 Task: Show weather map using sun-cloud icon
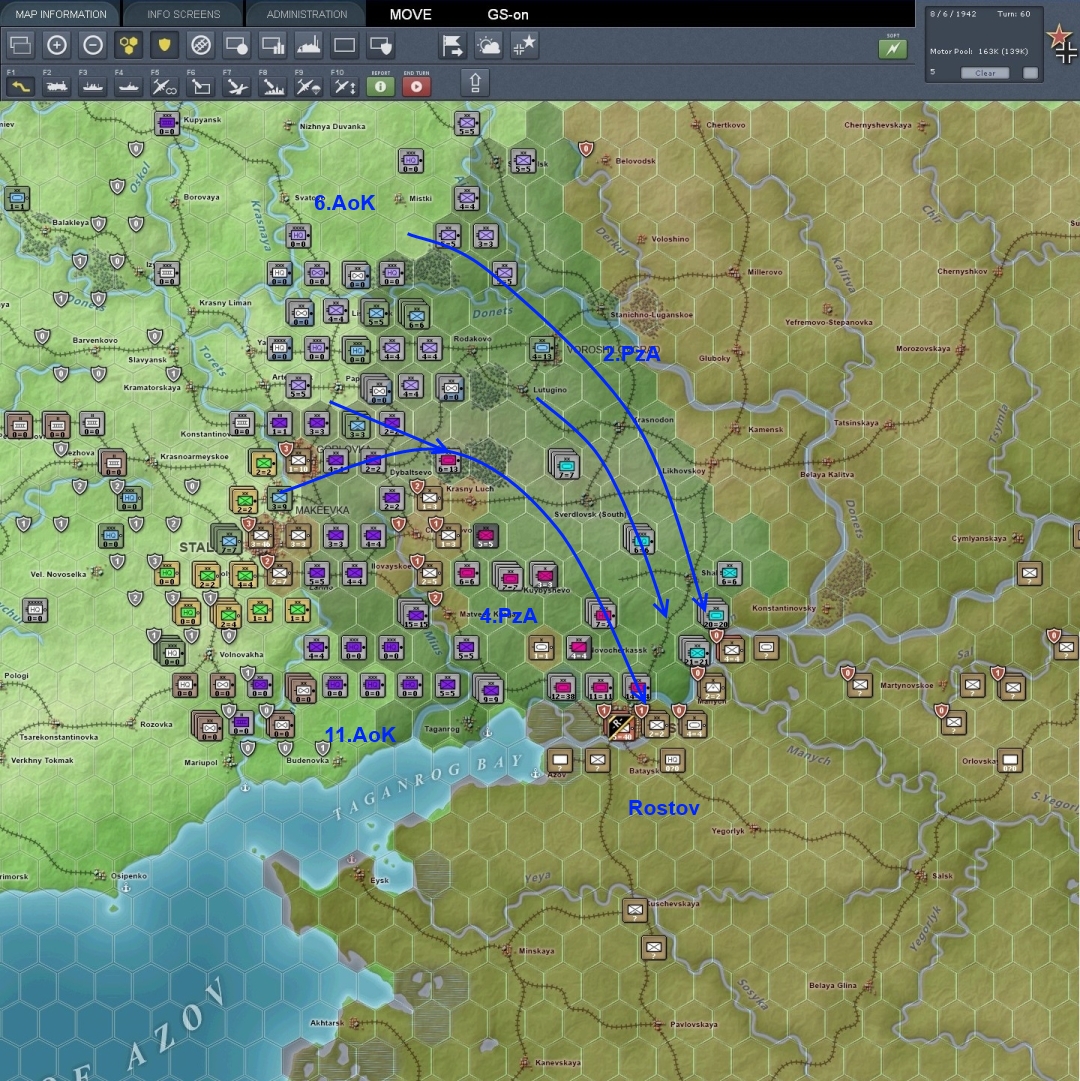point(489,45)
